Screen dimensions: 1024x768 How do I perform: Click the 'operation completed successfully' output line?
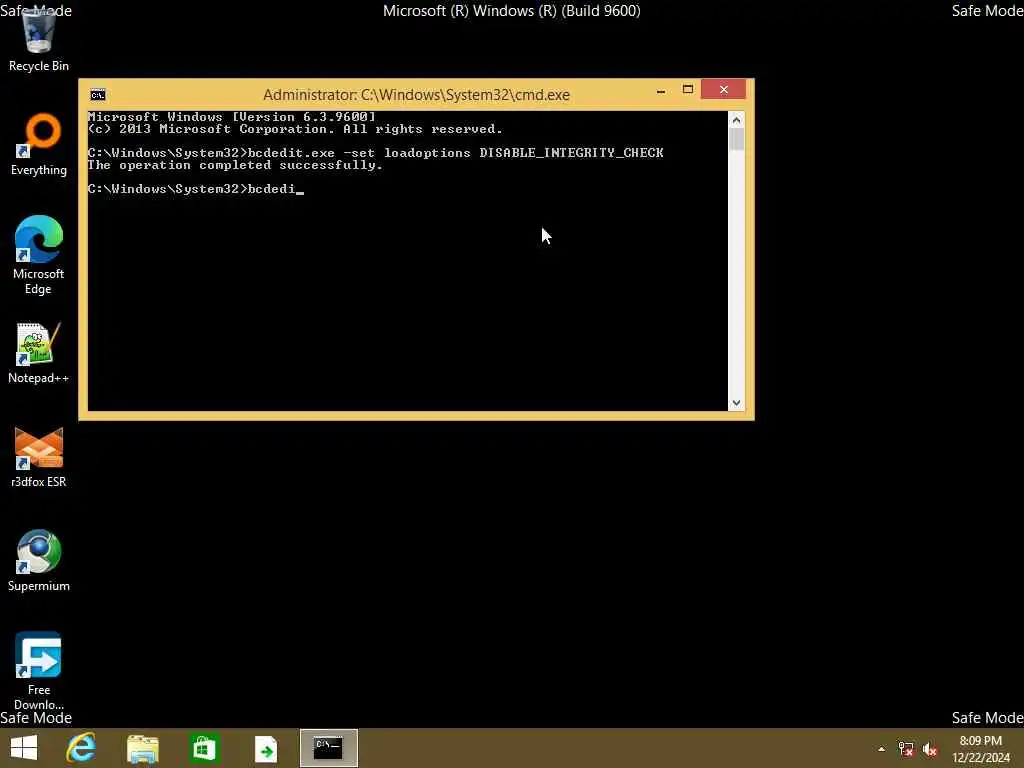235,165
